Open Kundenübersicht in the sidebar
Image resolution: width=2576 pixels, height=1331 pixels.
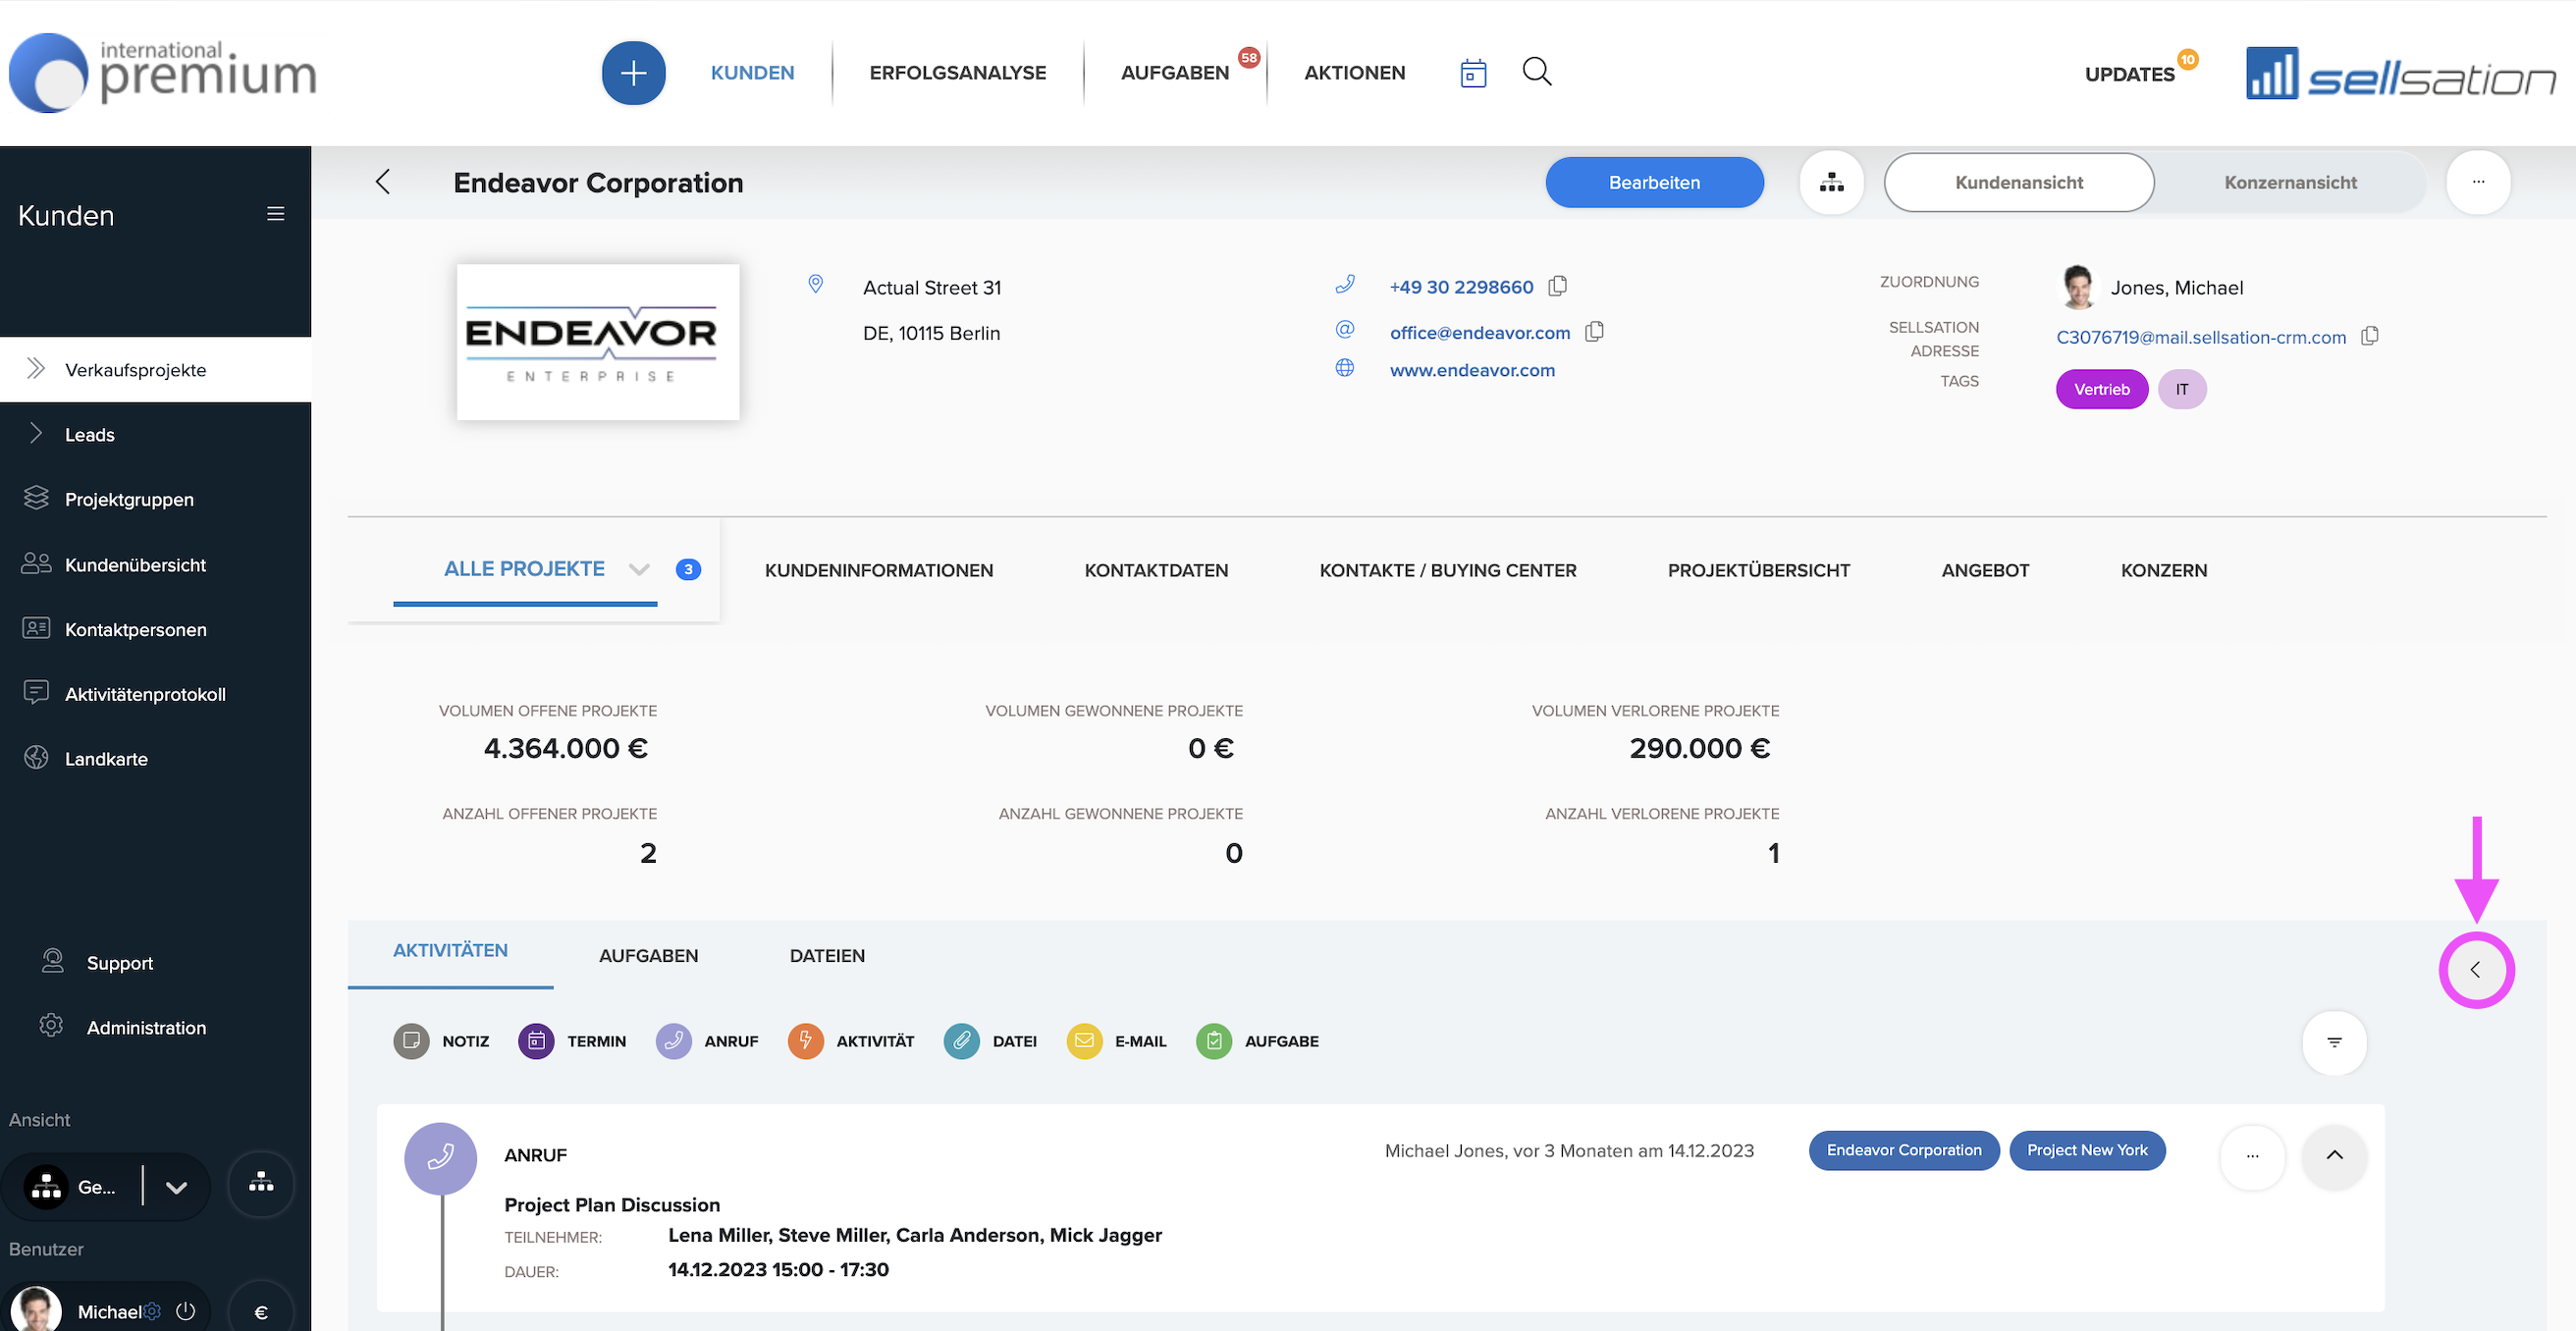pos(155,564)
